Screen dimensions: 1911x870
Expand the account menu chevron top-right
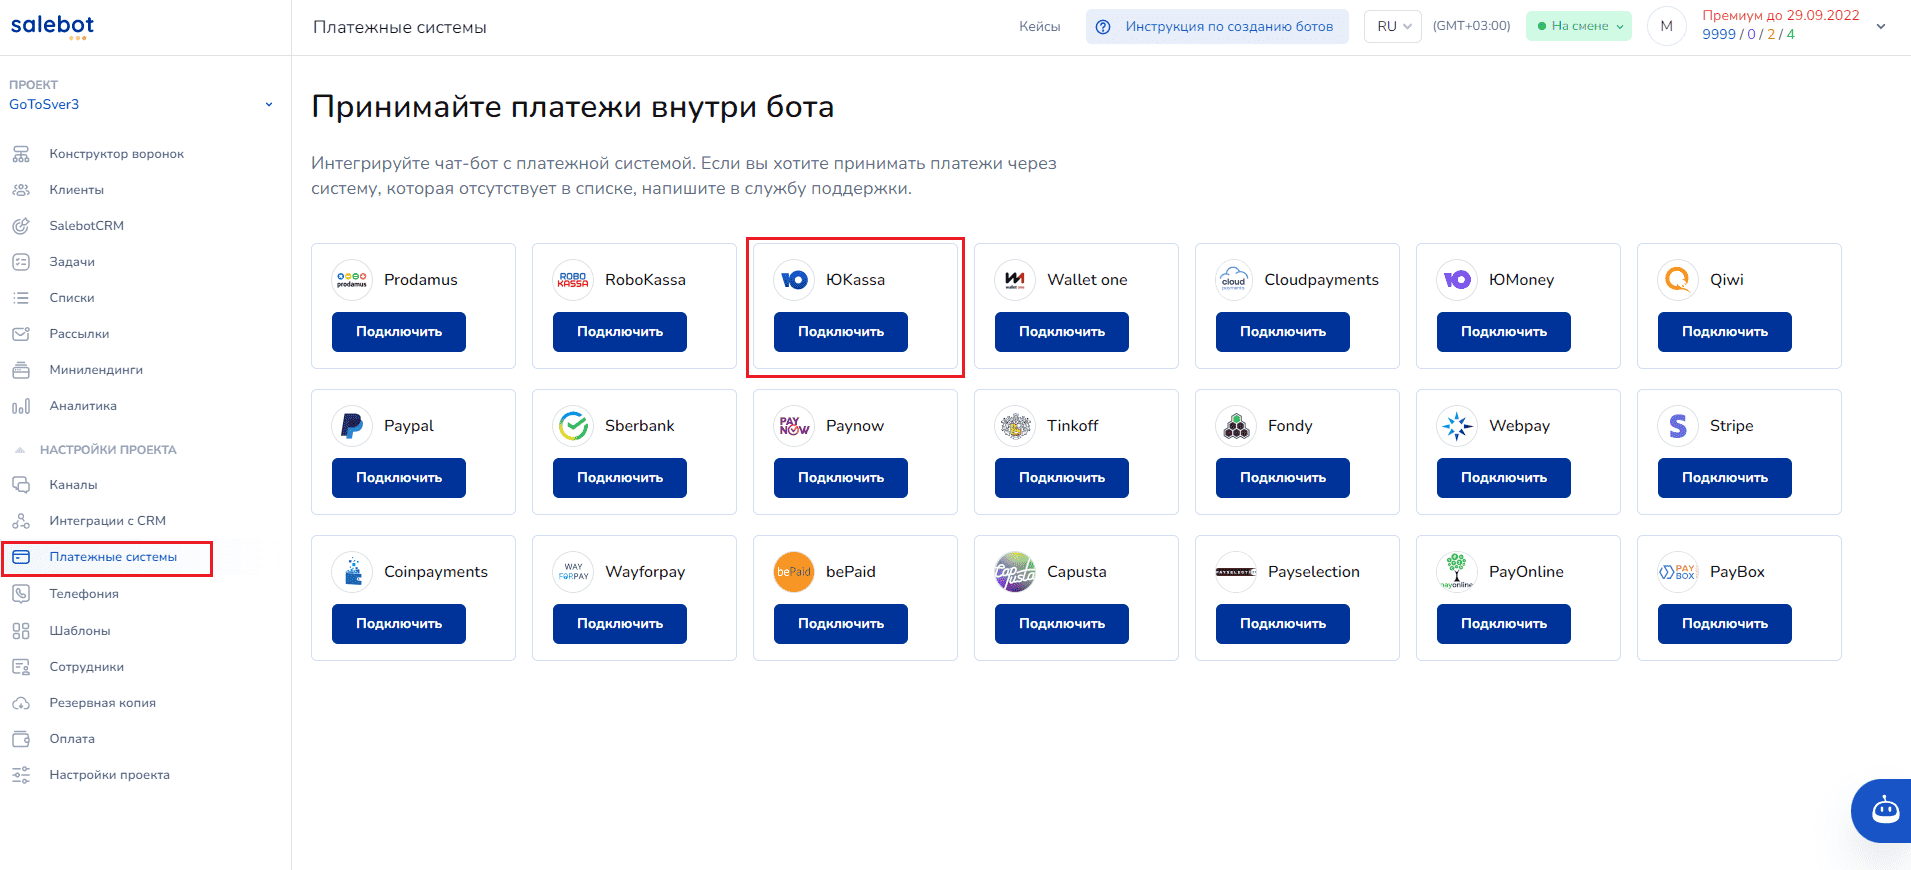point(1881,27)
